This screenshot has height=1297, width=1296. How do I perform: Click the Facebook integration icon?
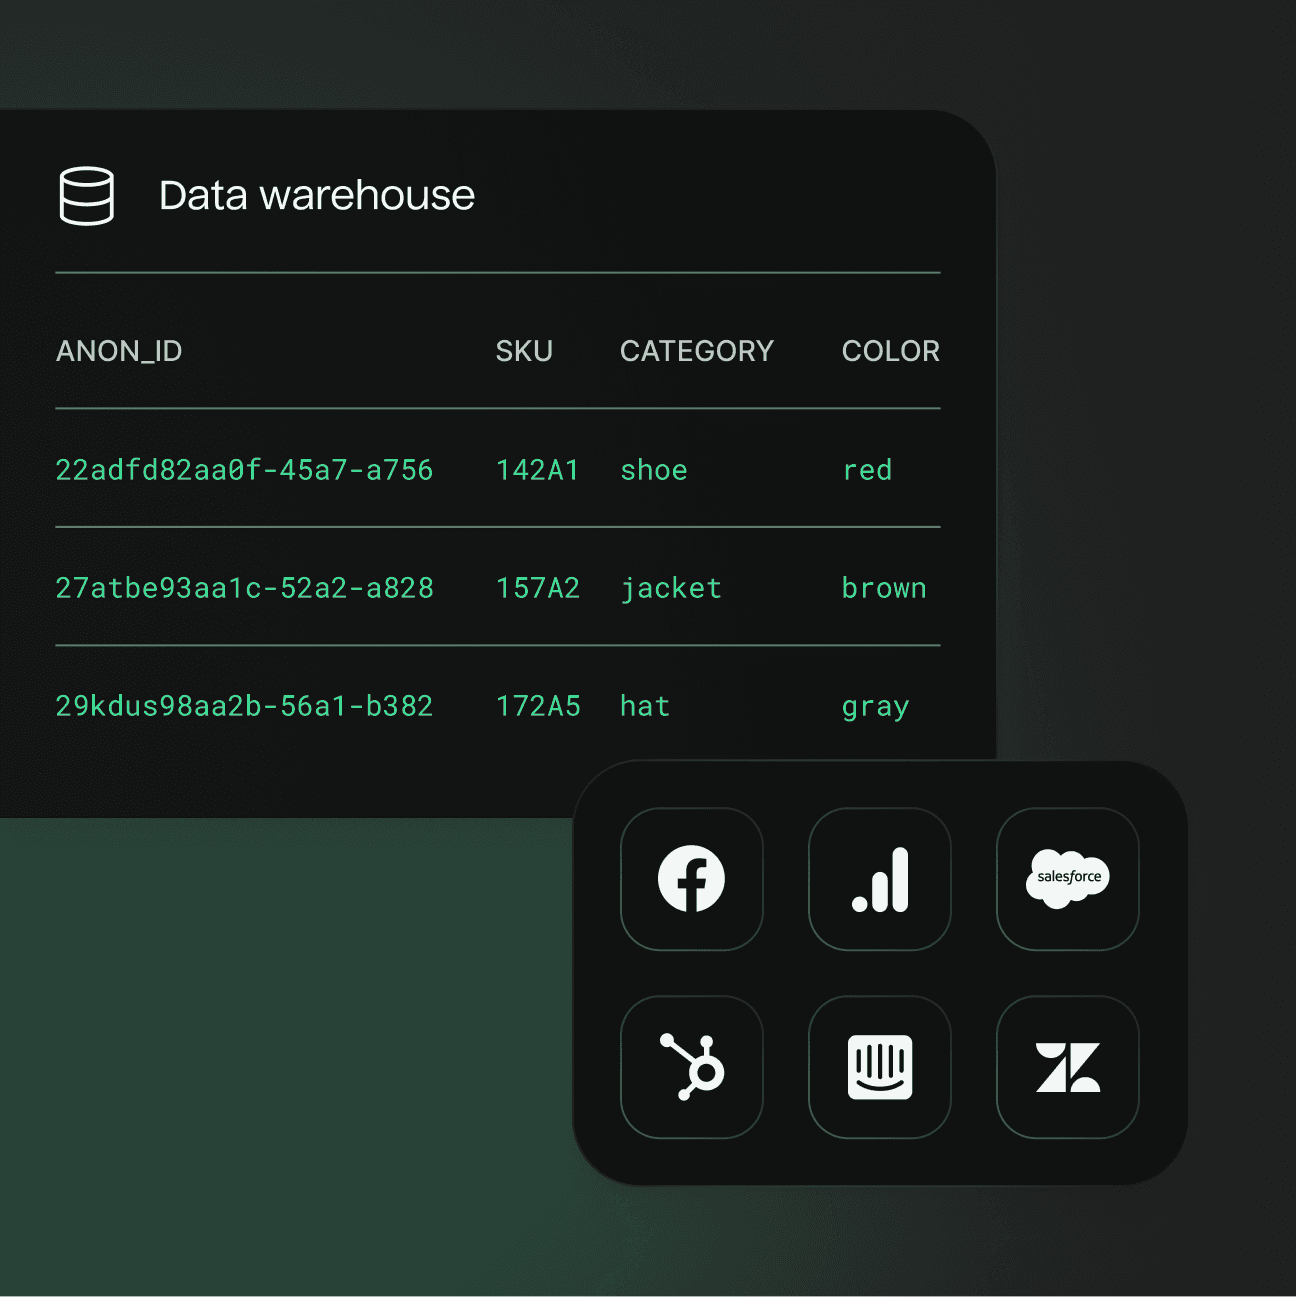691,878
